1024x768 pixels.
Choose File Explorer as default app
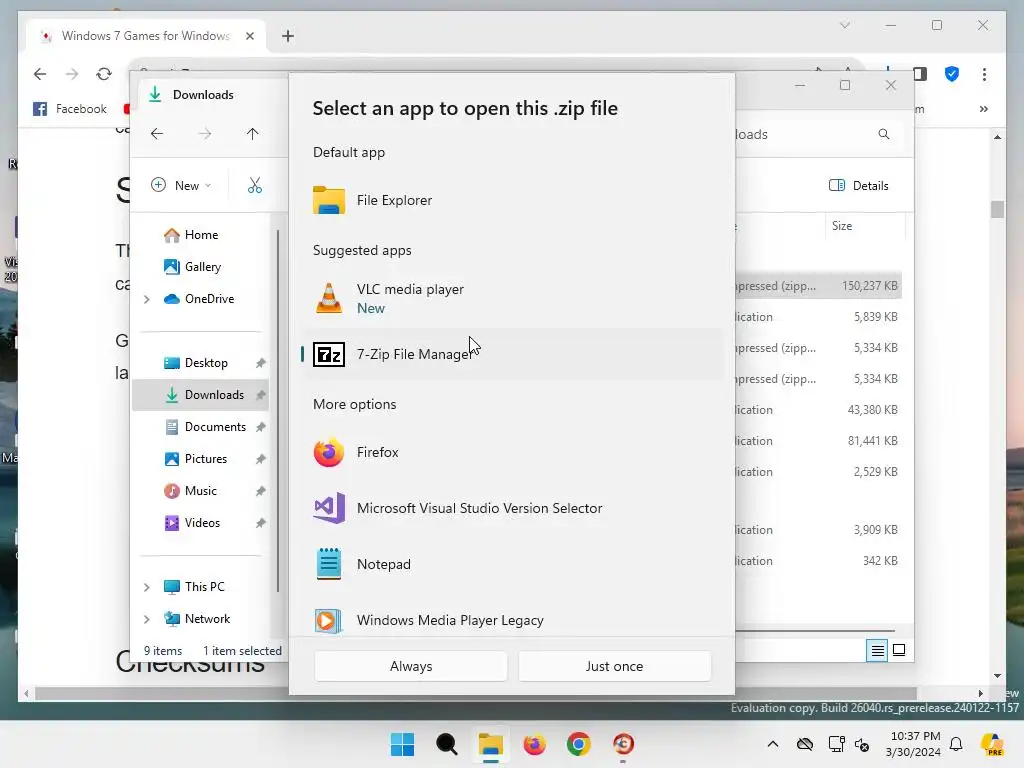click(512, 200)
